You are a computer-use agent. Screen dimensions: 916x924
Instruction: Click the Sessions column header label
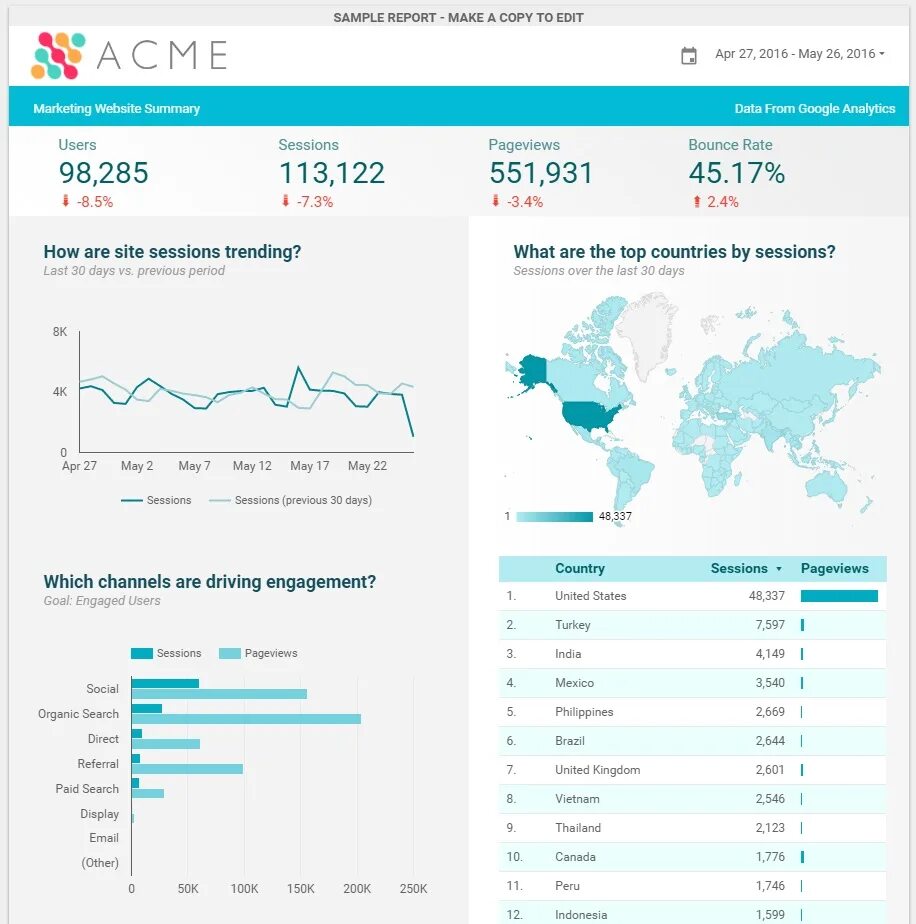click(x=739, y=568)
